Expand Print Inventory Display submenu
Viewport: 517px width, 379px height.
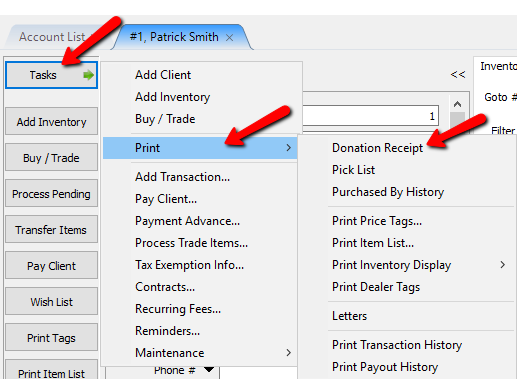[x=407, y=265]
